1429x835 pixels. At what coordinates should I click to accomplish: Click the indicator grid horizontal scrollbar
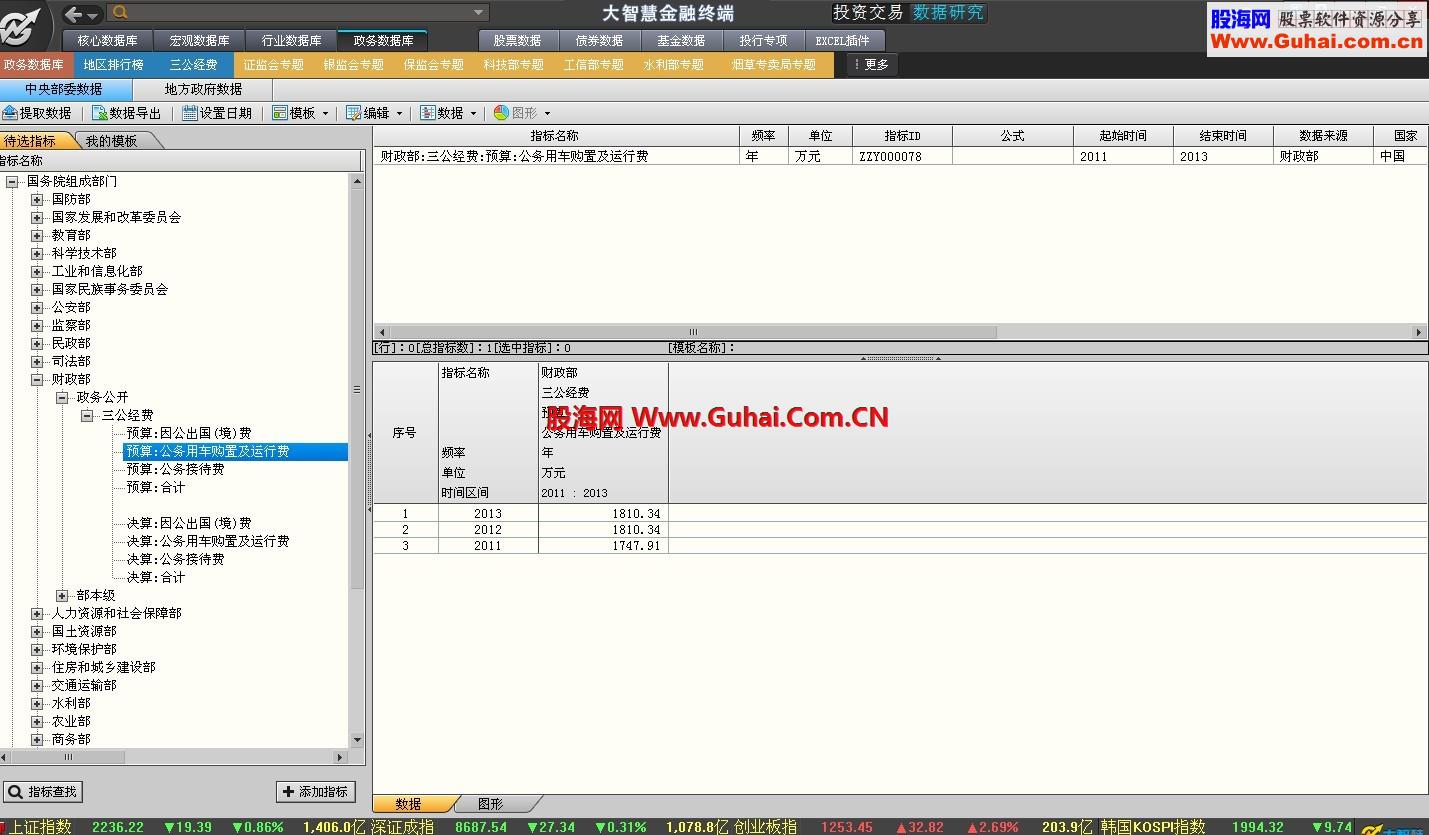click(x=692, y=332)
